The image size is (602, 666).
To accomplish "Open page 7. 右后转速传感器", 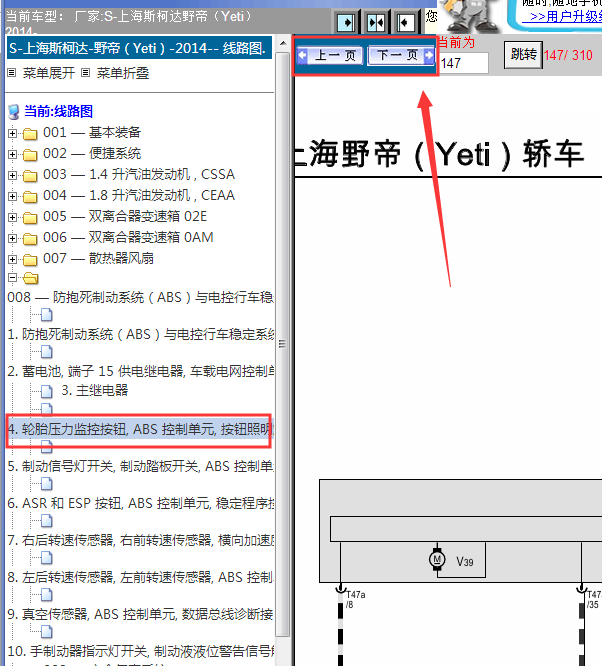I will [x=141, y=540].
